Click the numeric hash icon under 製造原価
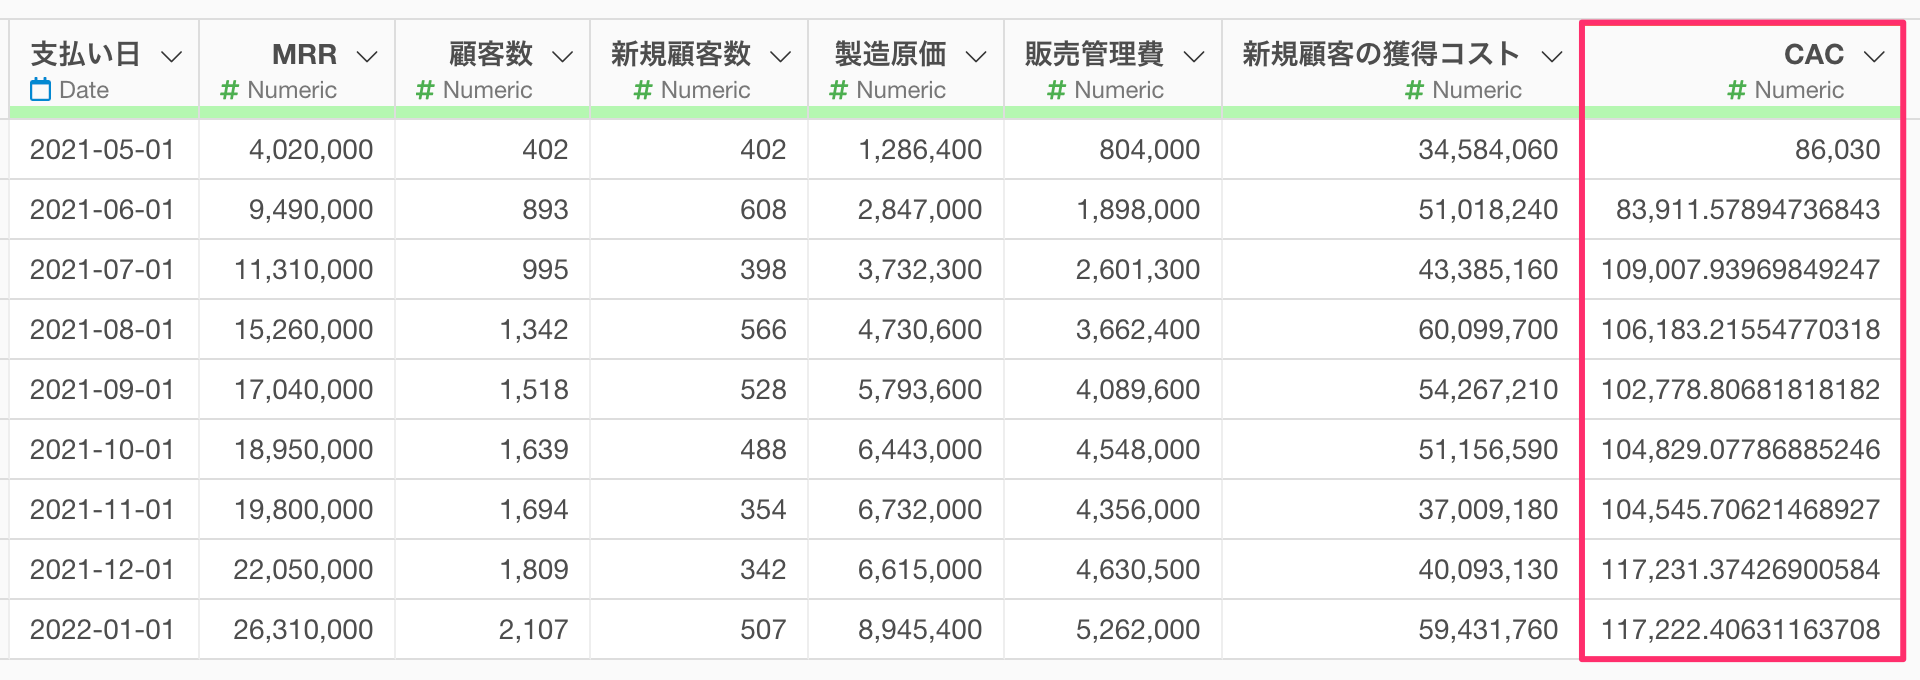This screenshot has height=680, width=1920. (x=839, y=91)
